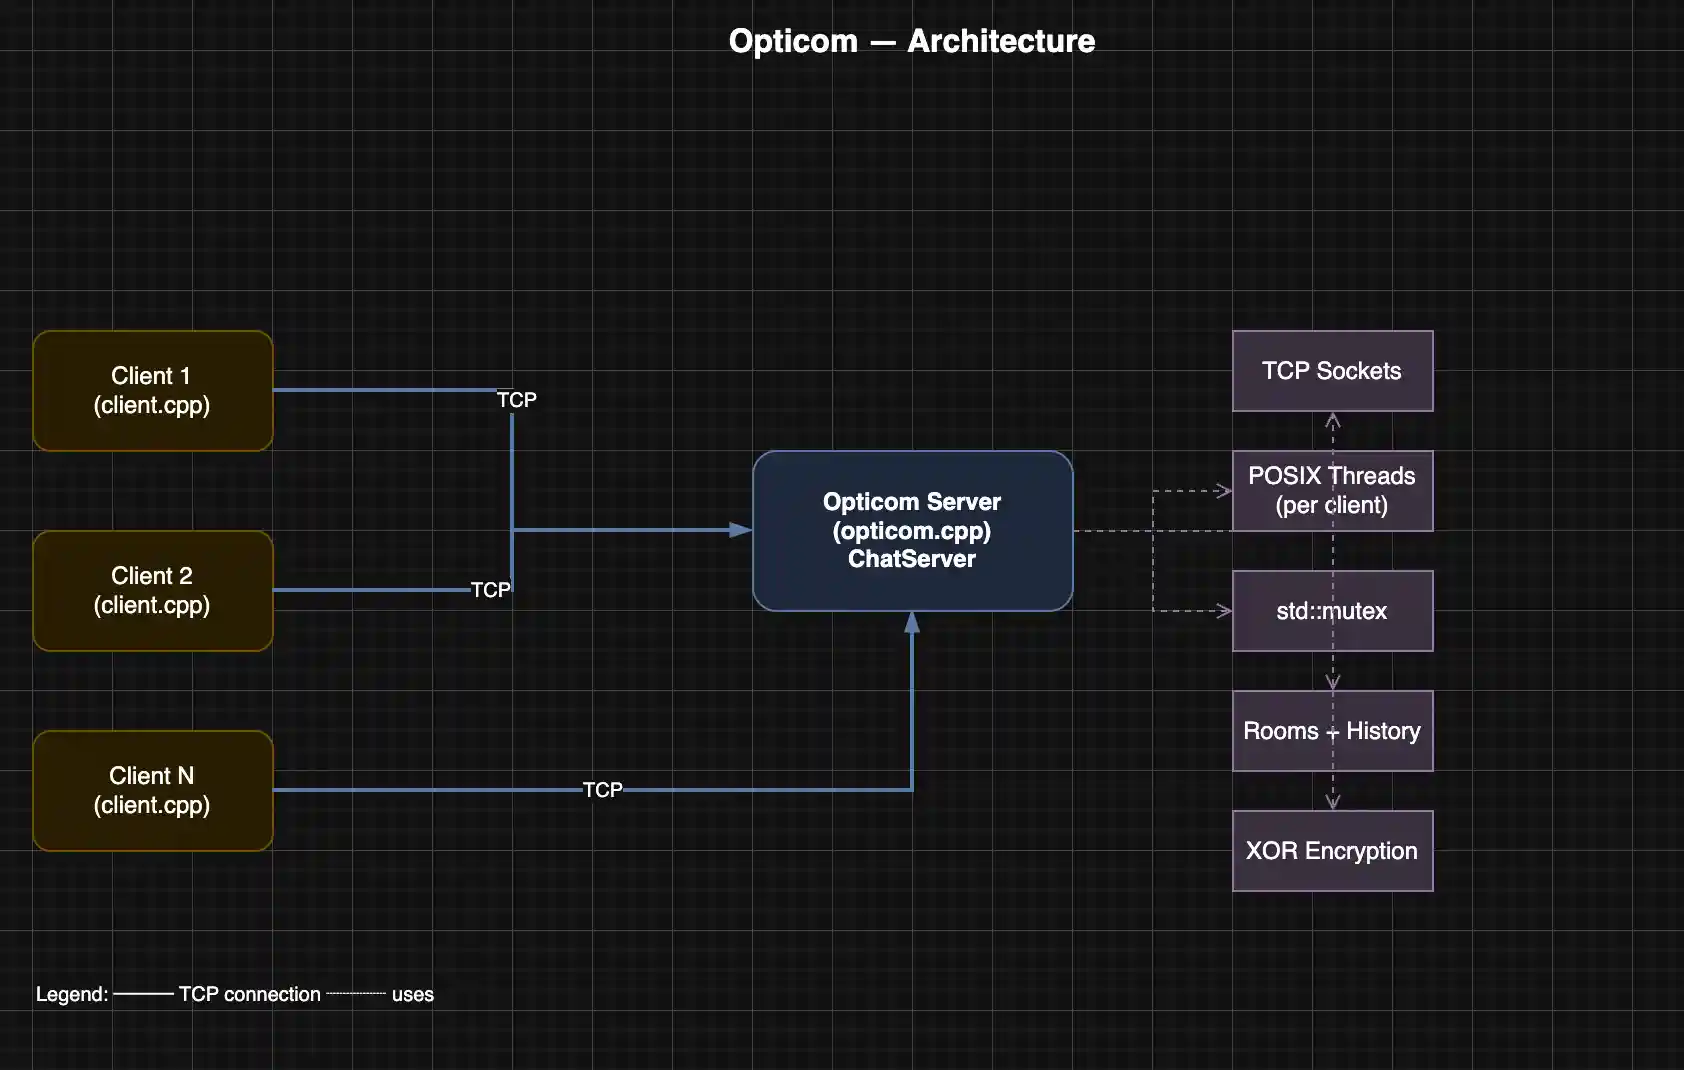Click the TCP label beside Client 2
Screen dimensions: 1684x1070
tap(491, 590)
